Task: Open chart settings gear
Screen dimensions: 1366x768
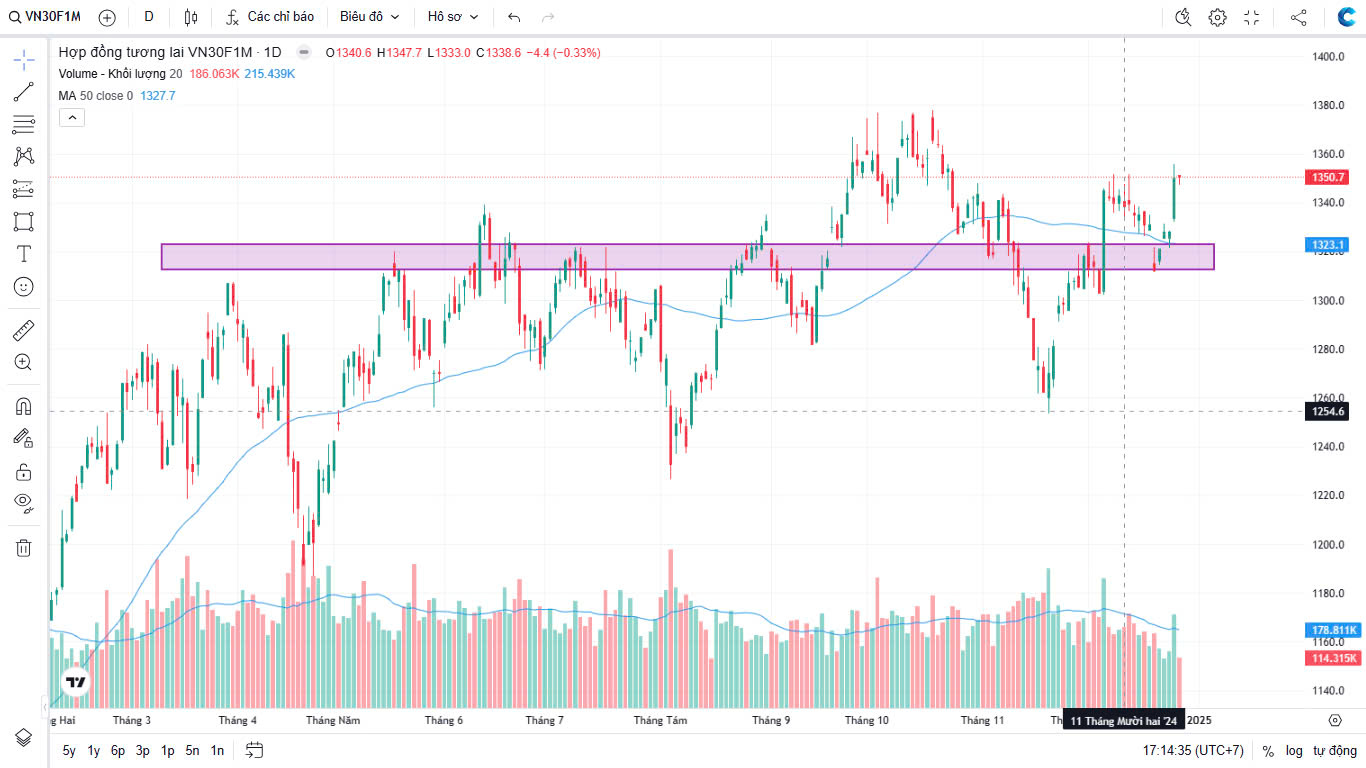Action: [x=1217, y=17]
